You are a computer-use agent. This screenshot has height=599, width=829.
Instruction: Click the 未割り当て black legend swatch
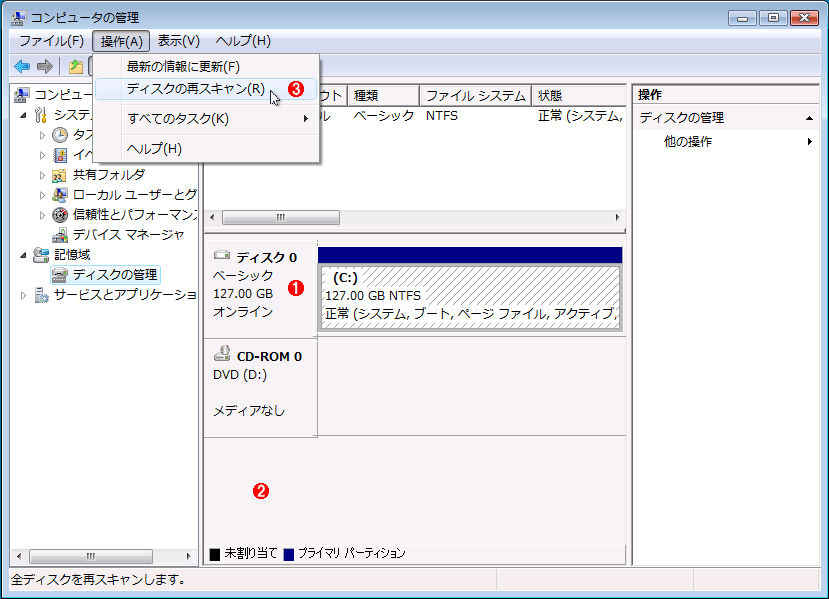215,554
